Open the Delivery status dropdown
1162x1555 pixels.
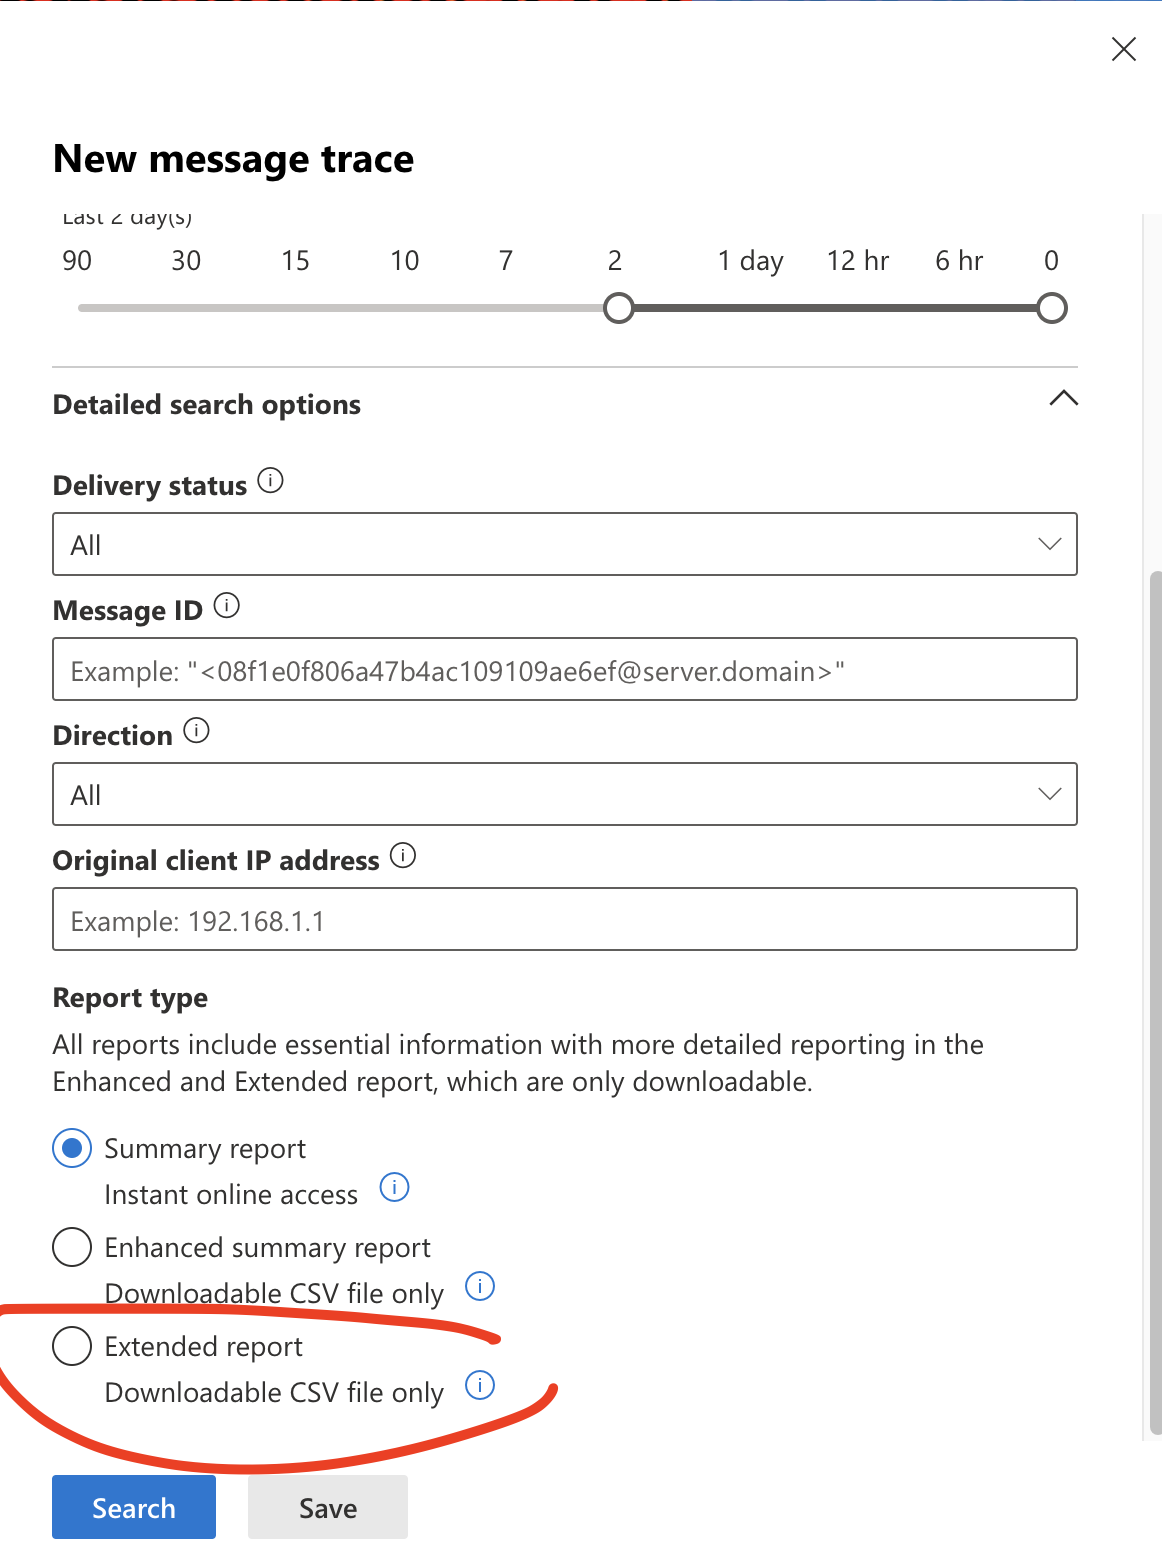[x=564, y=544]
